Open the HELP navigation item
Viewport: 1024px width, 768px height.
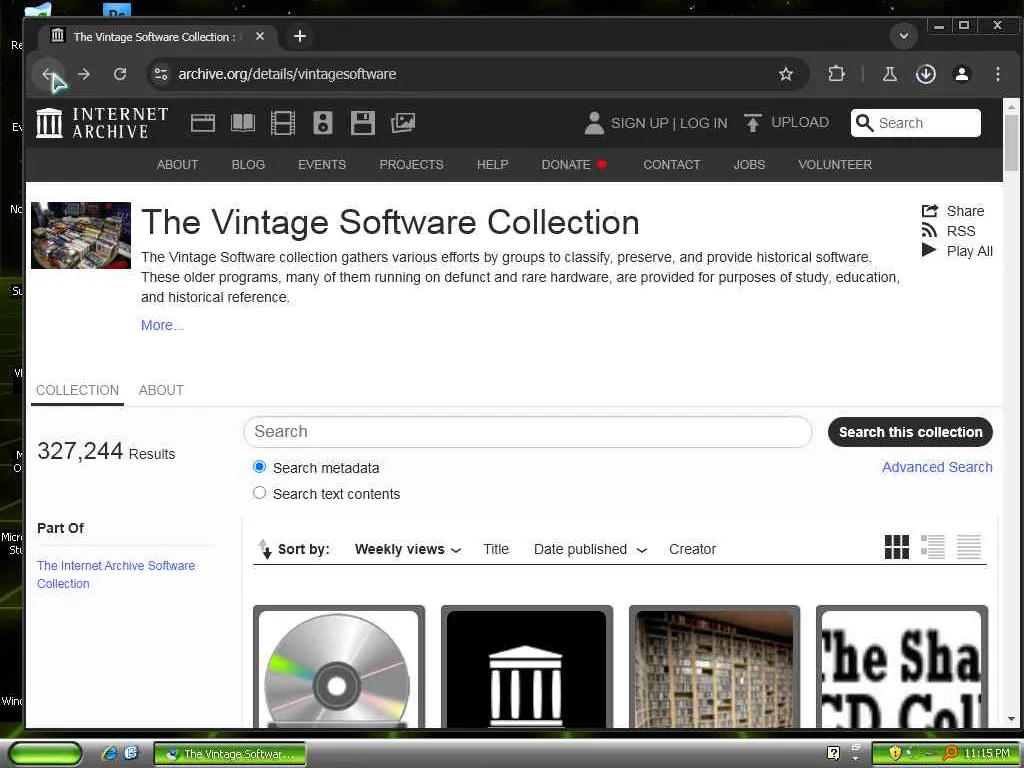click(x=492, y=165)
